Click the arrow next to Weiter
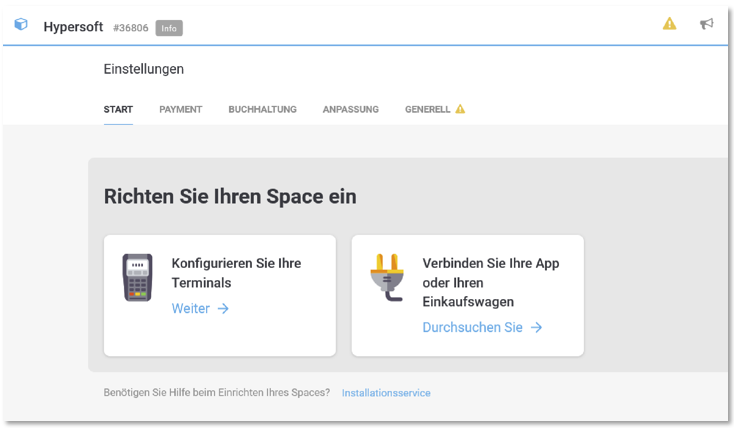This screenshot has height=428, width=734. click(223, 309)
